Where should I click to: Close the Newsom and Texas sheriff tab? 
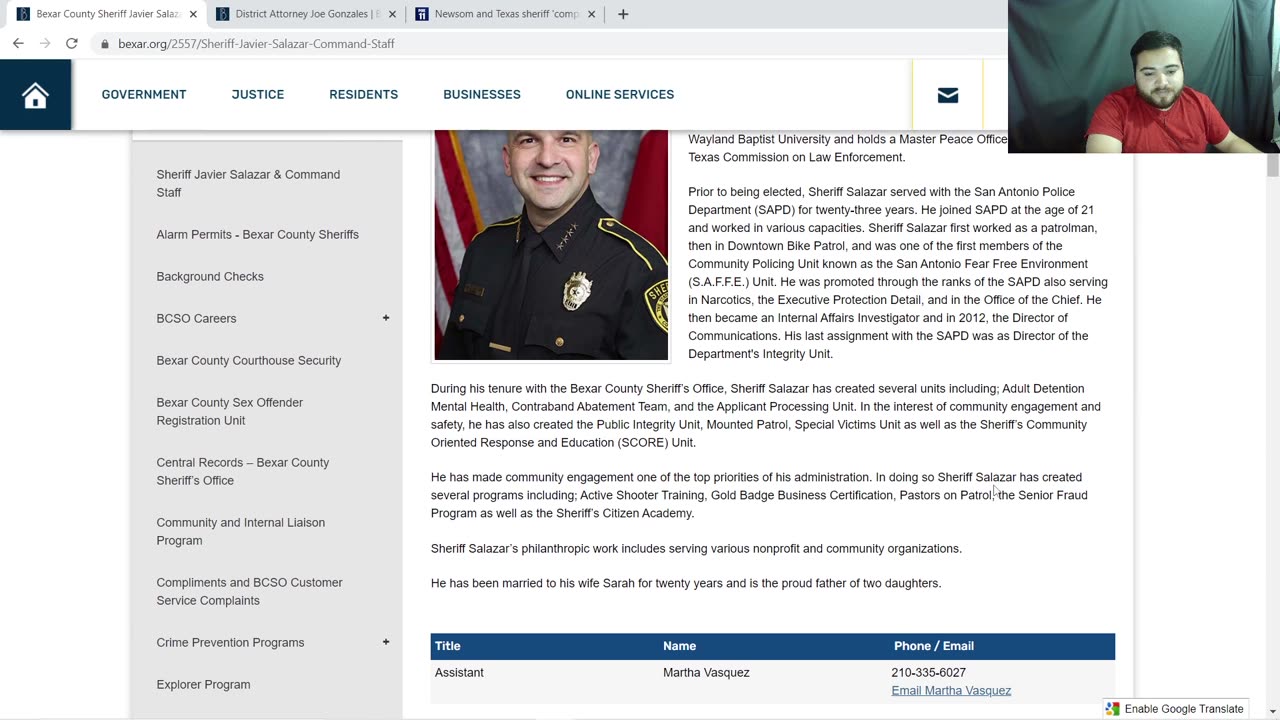[x=591, y=14]
